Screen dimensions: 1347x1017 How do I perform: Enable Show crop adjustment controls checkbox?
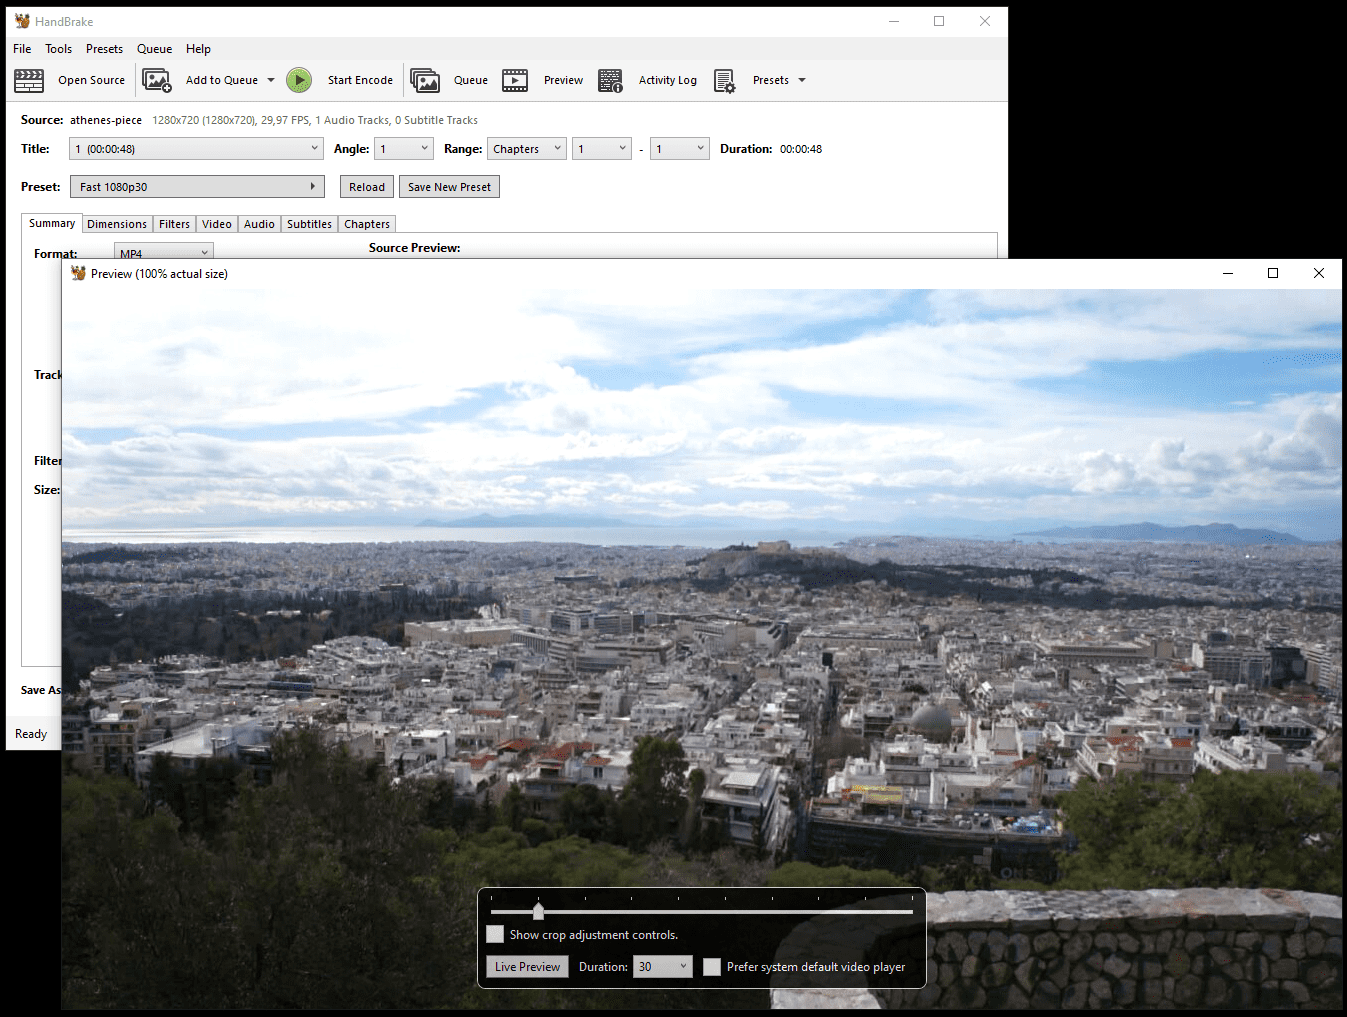pyautogui.click(x=495, y=934)
